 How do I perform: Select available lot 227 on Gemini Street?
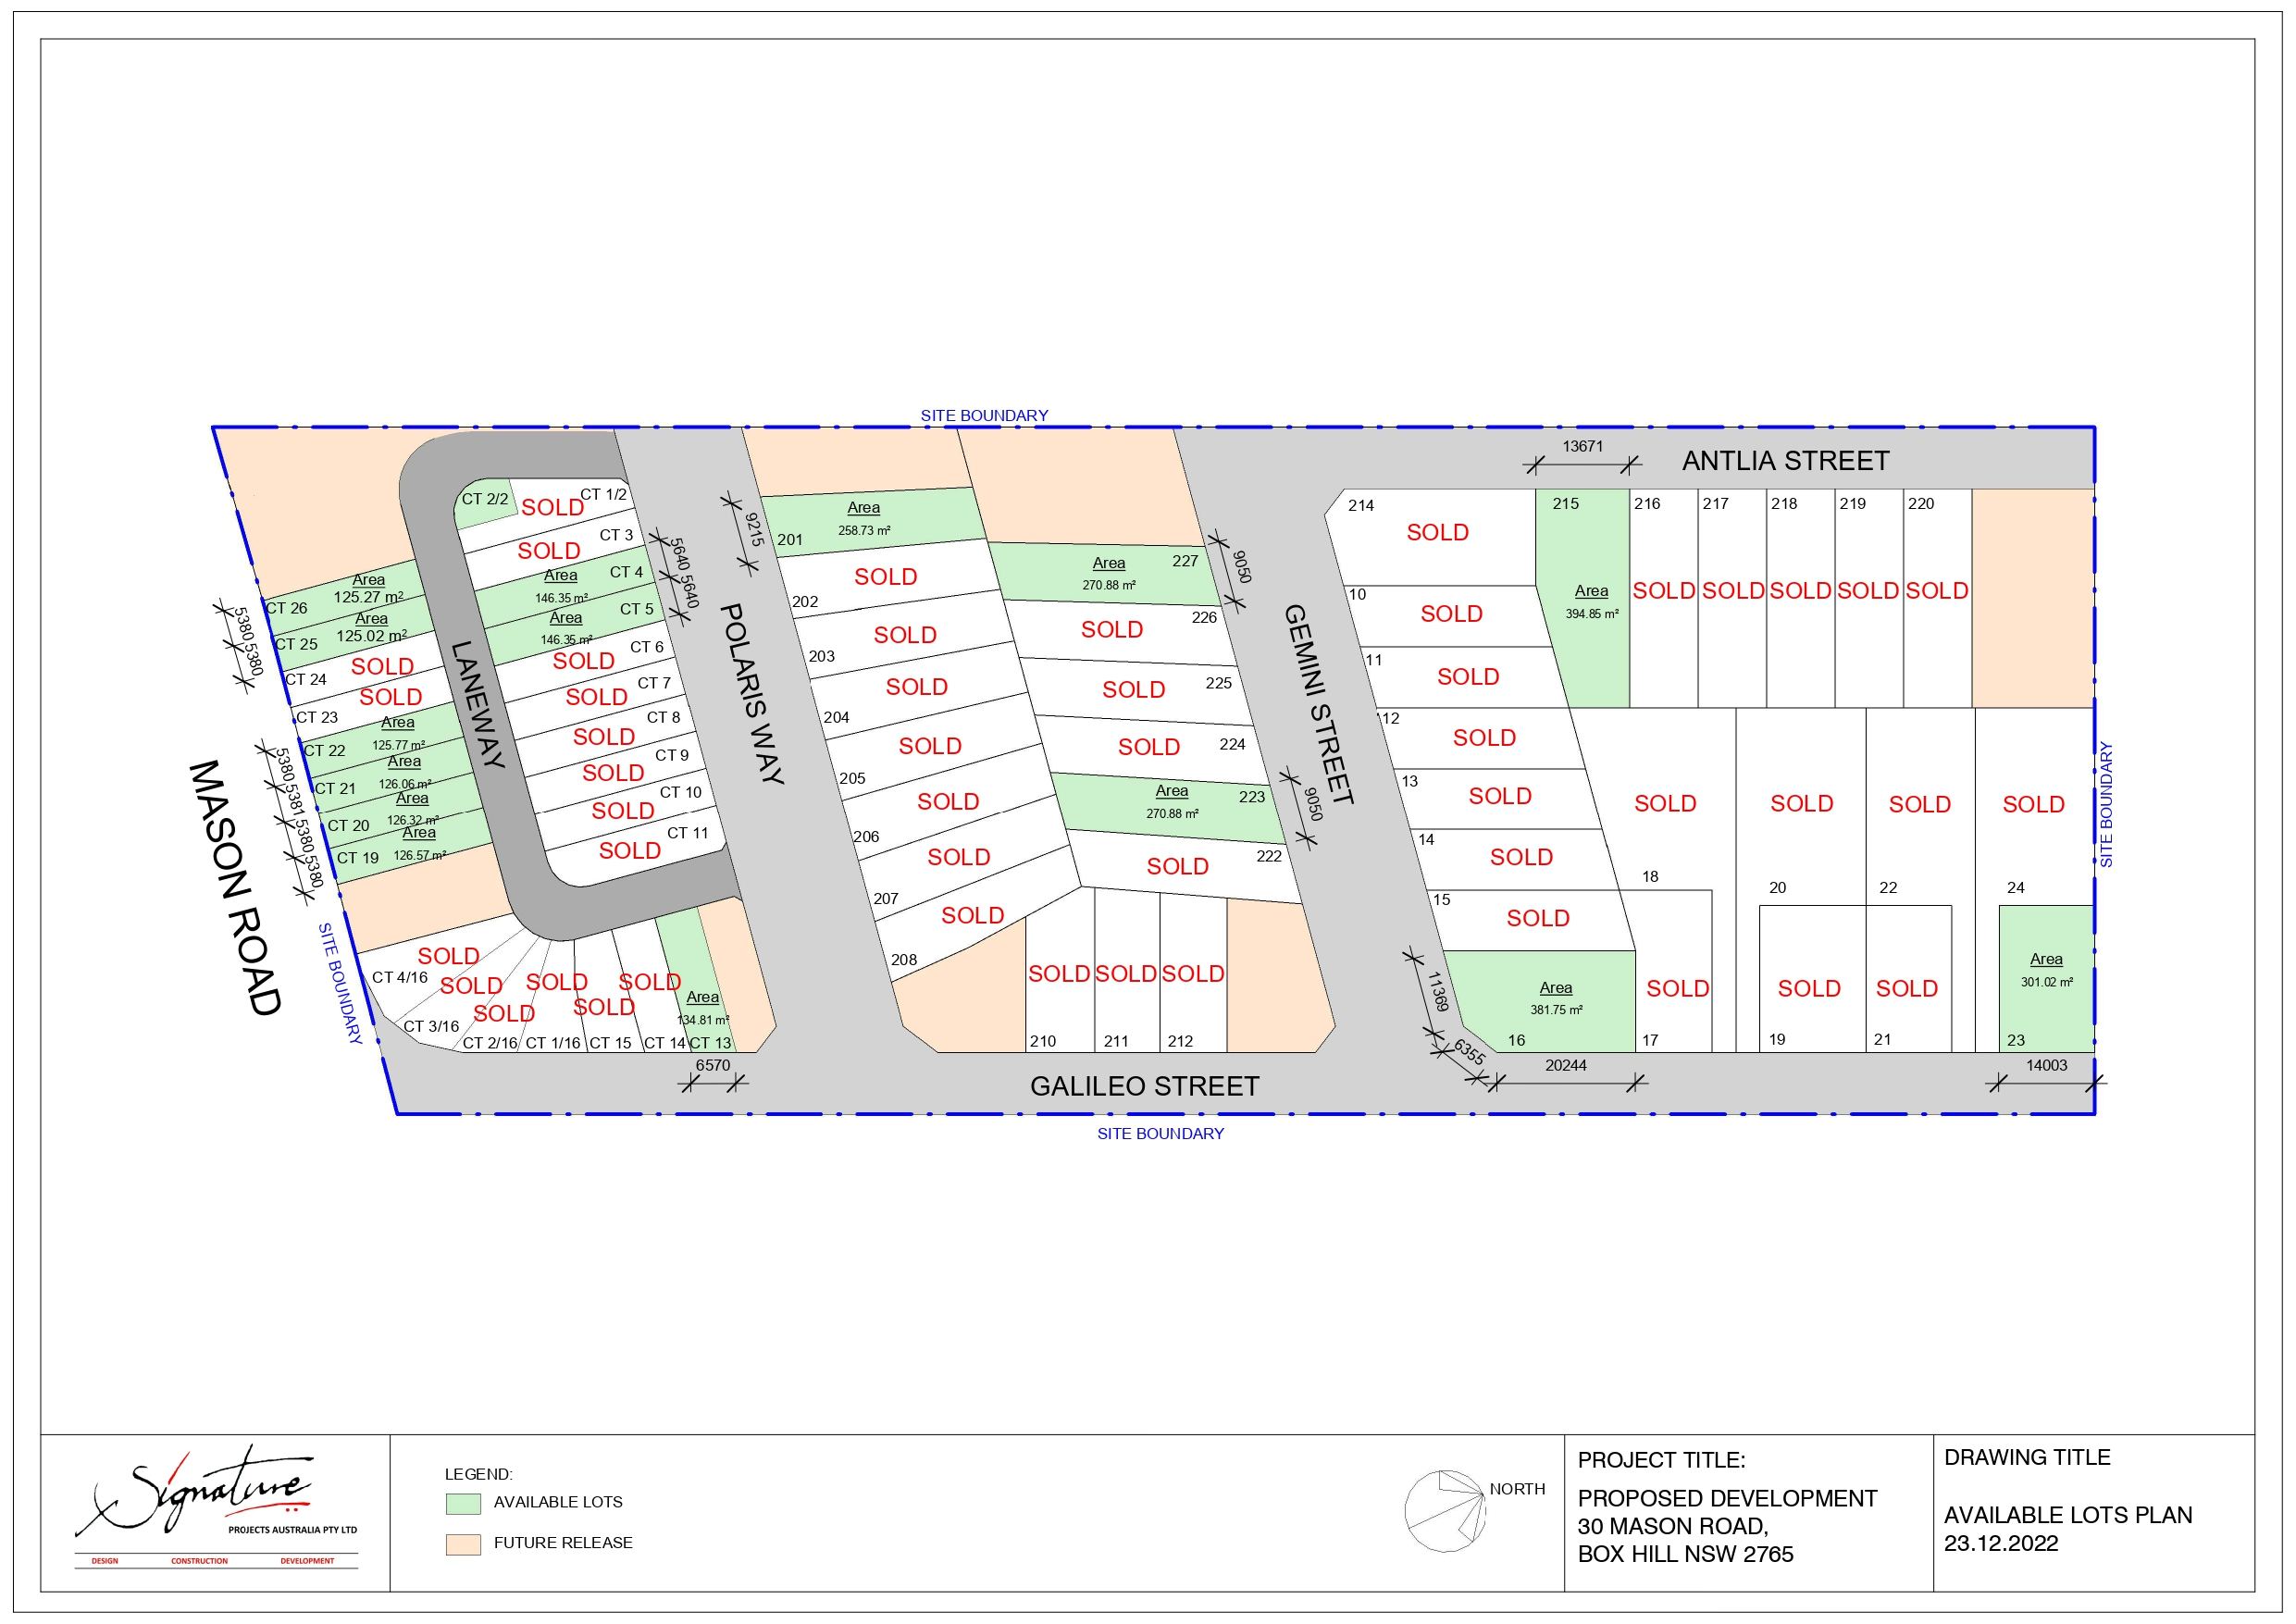pos(1108,574)
